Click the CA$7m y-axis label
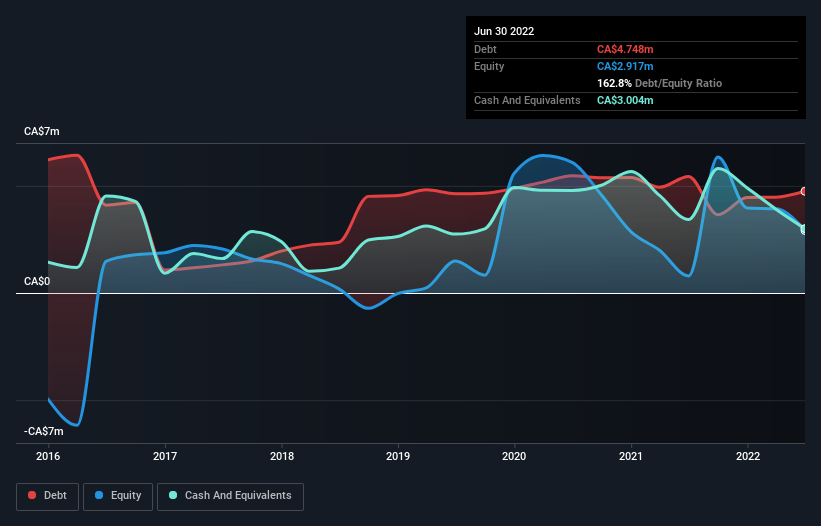 [41, 131]
